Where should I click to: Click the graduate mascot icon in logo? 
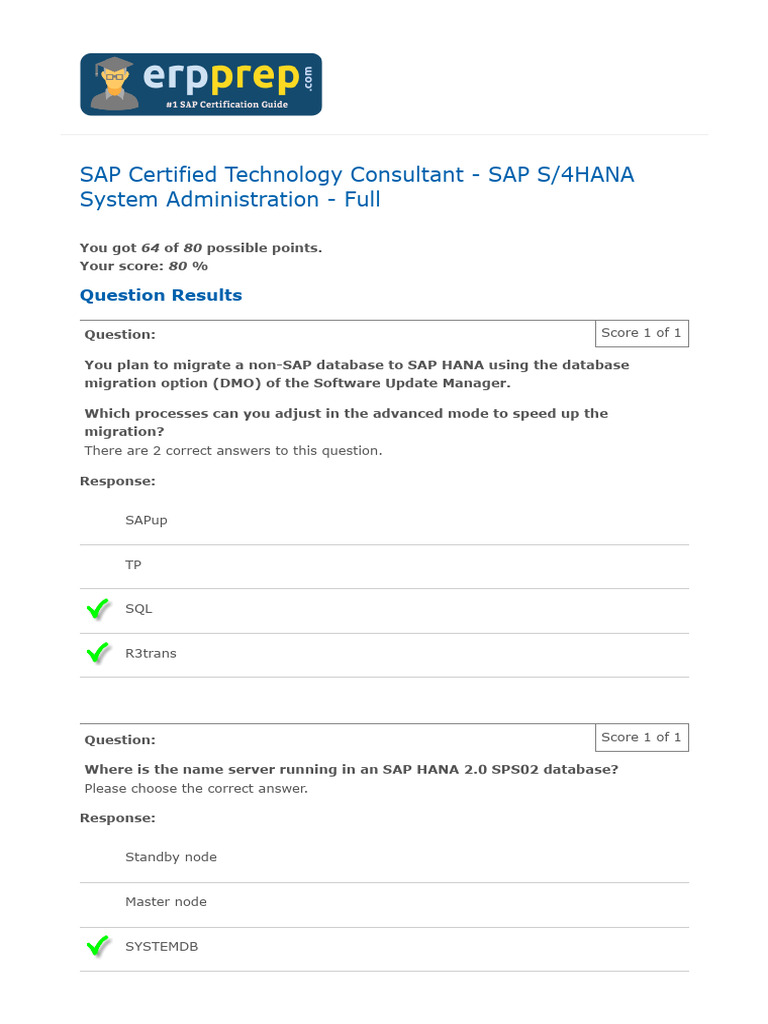[114, 84]
